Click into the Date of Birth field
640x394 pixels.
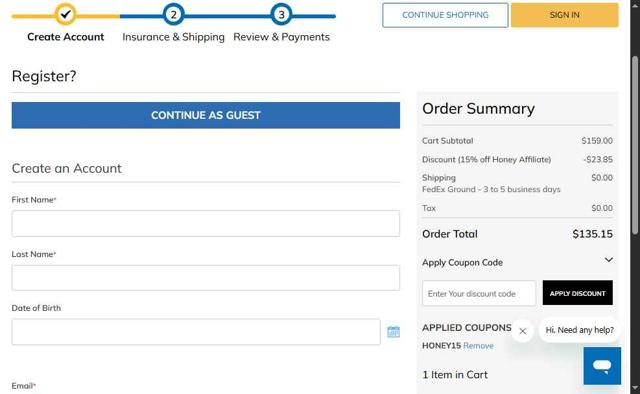click(196, 332)
